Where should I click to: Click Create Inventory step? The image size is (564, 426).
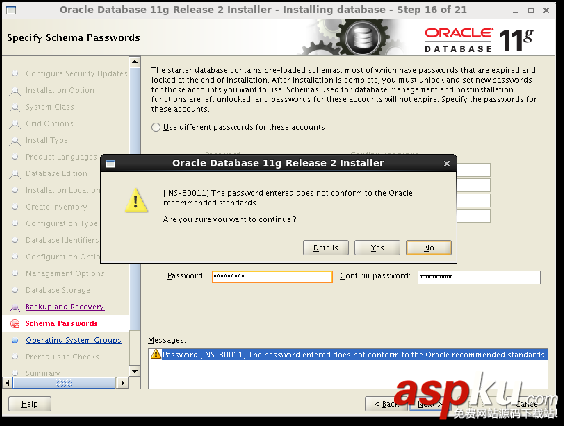tap(56, 207)
